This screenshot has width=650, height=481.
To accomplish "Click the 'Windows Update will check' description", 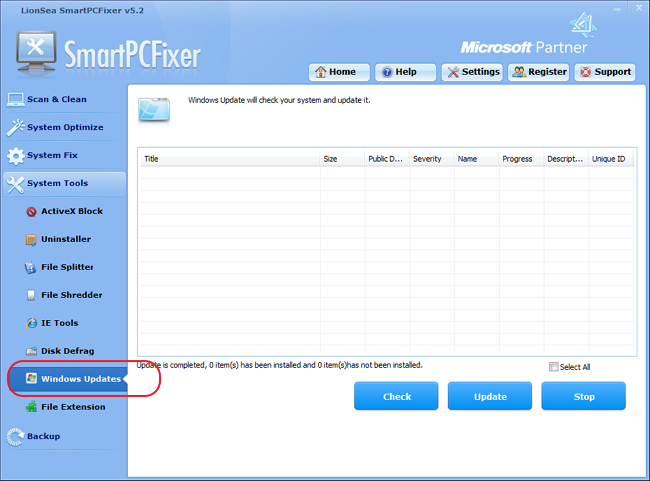I will [279, 100].
